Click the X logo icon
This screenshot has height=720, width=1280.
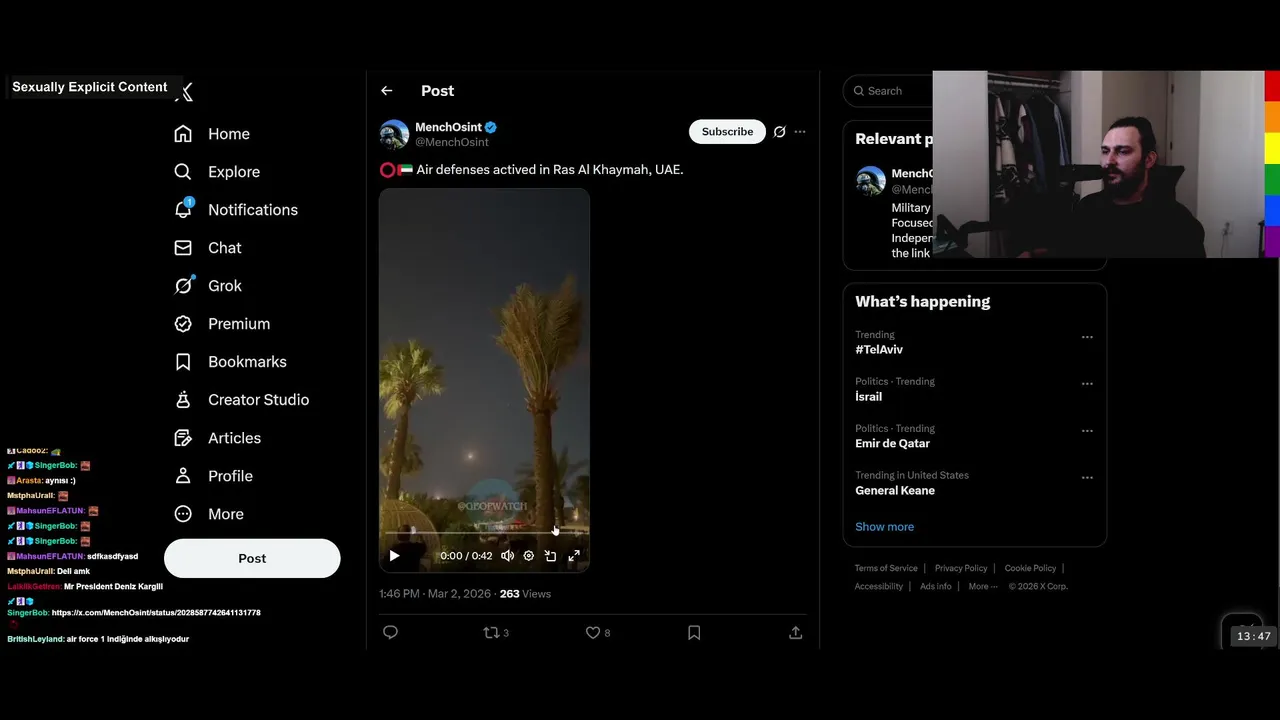(185, 92)
